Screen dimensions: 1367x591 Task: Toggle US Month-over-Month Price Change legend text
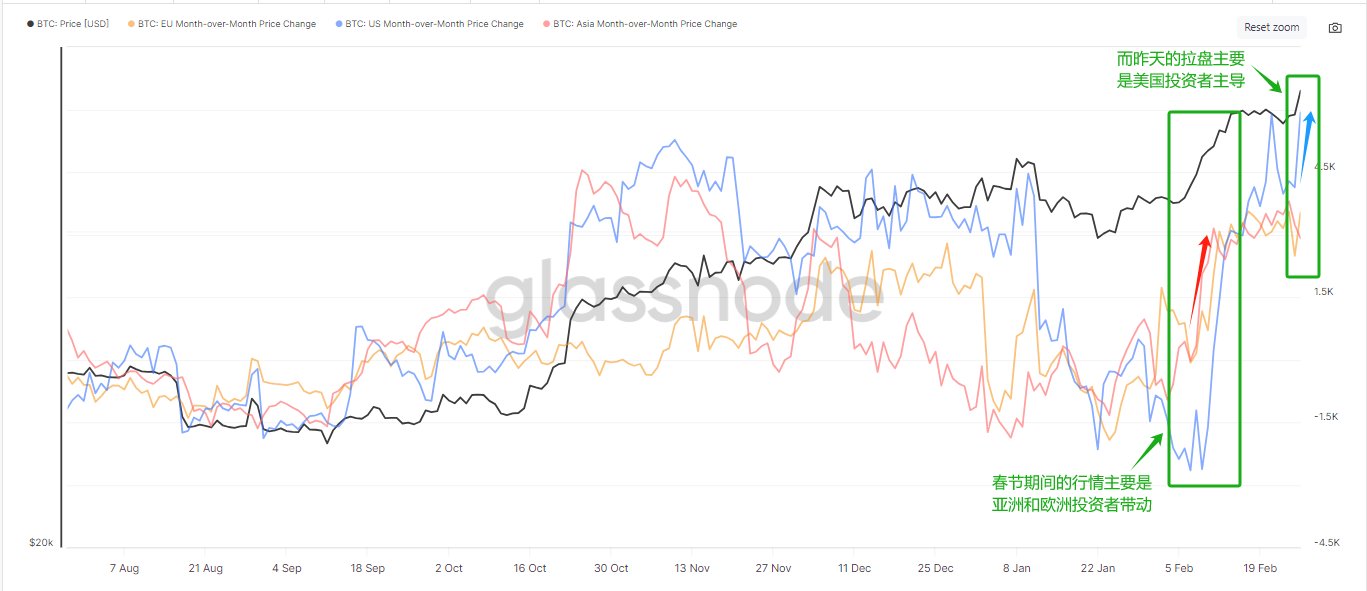click(434, 24)
